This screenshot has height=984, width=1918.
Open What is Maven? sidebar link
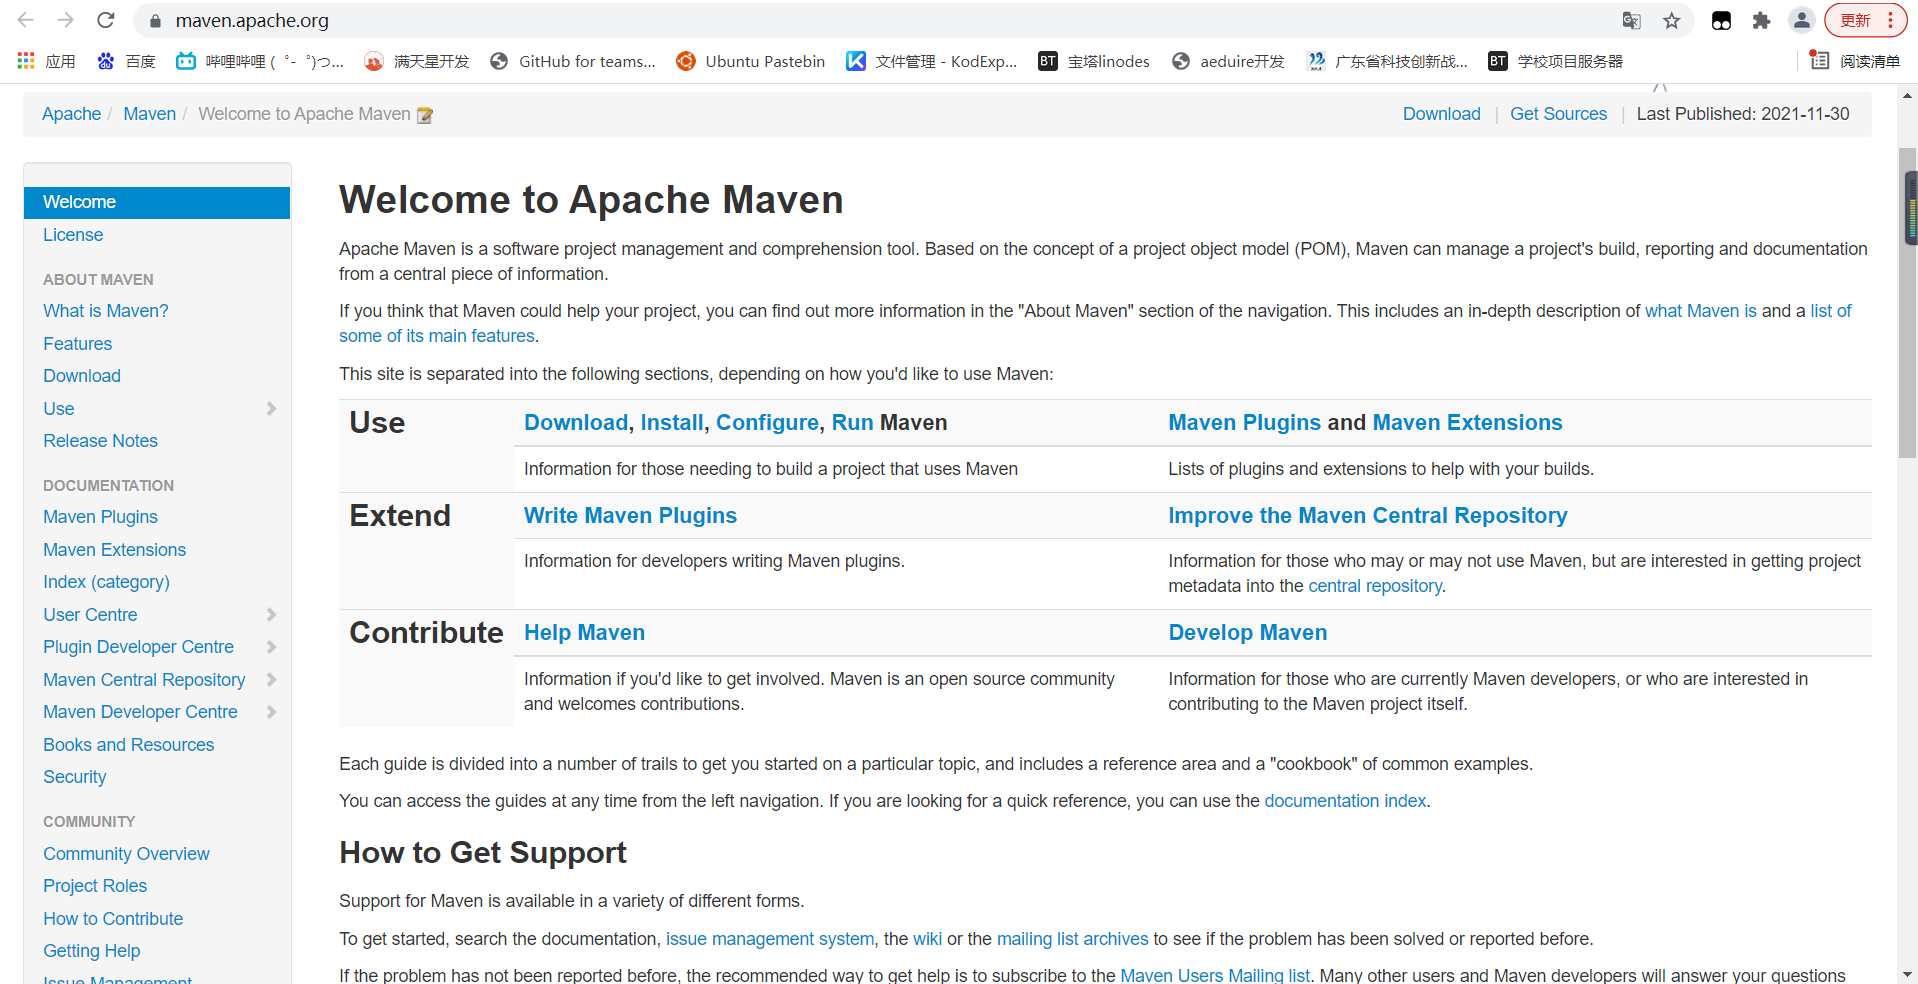[x=106, y=311]
